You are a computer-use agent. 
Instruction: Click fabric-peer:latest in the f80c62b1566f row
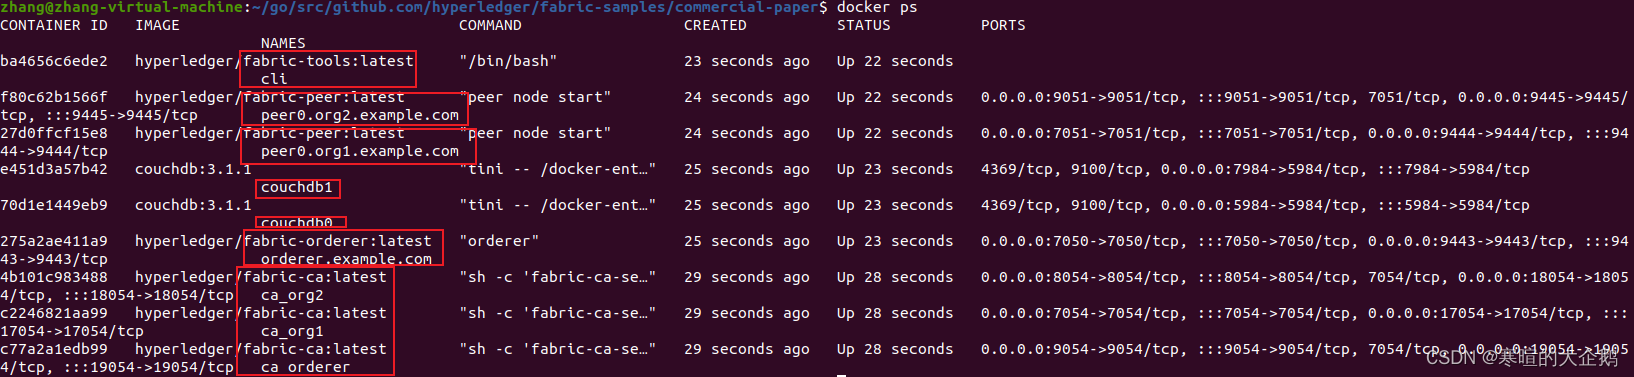click(324, 97)
